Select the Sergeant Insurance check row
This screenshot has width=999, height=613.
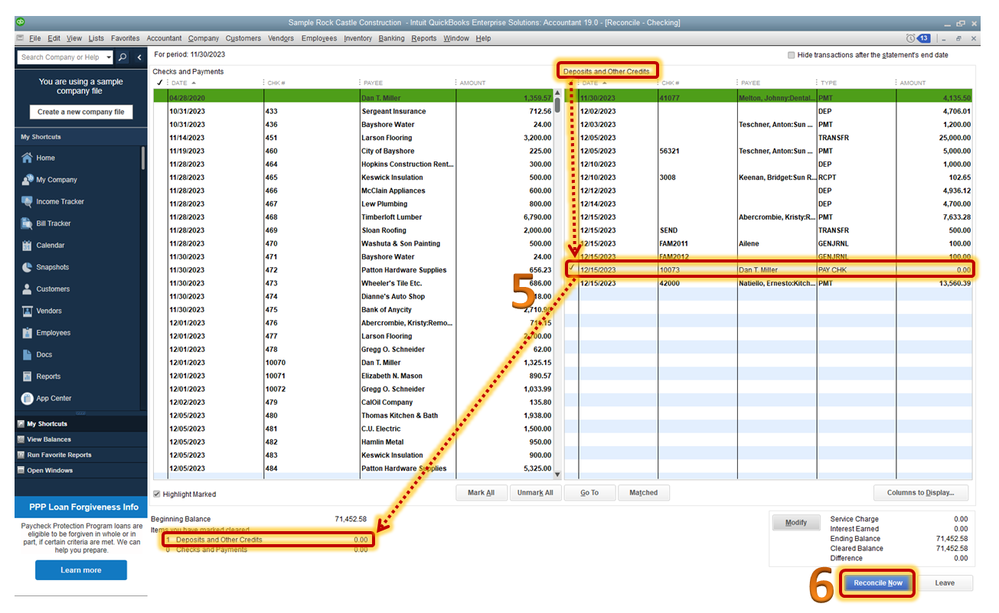[x=353, y=111]
